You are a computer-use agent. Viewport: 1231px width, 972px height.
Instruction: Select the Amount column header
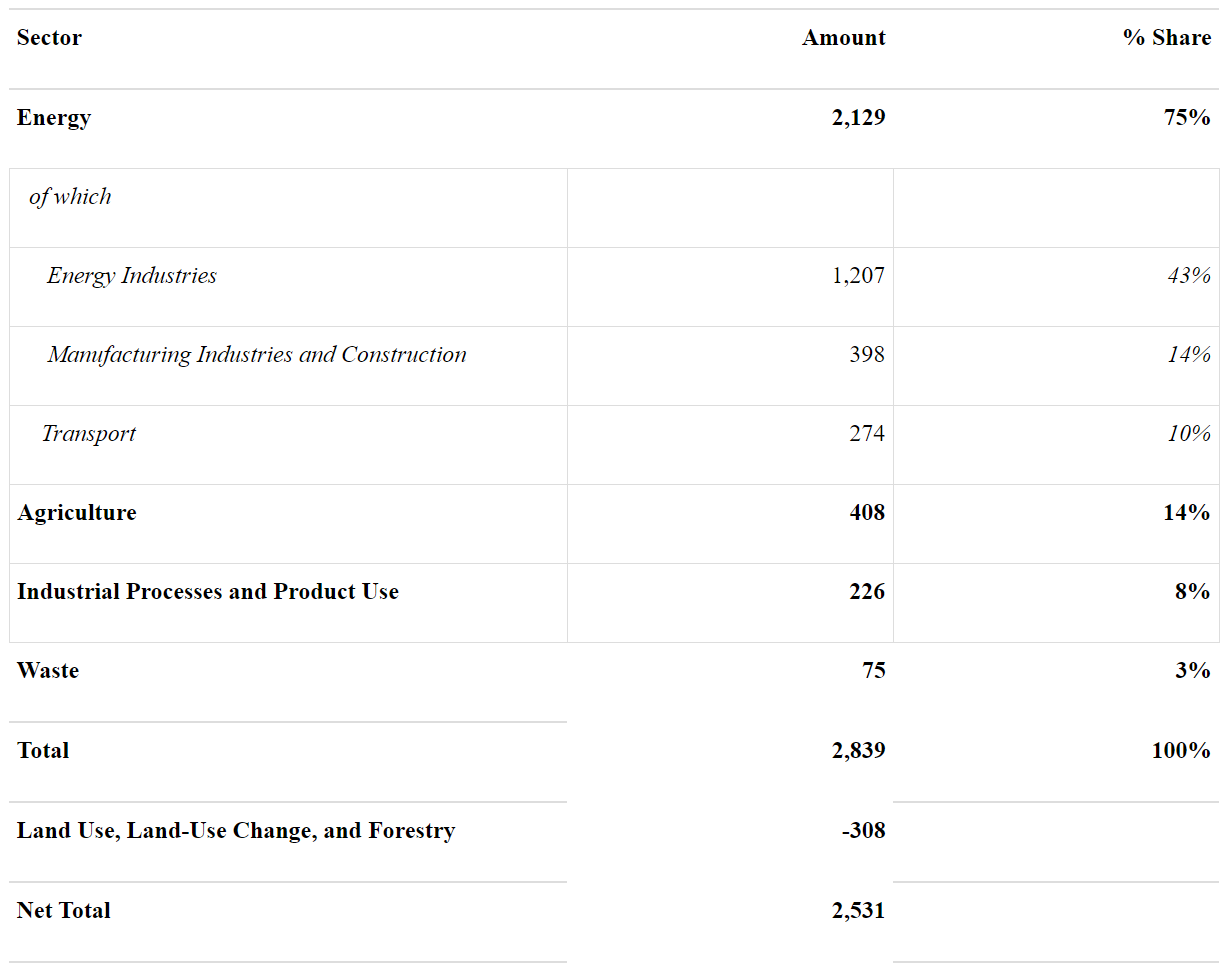point(843,38)
